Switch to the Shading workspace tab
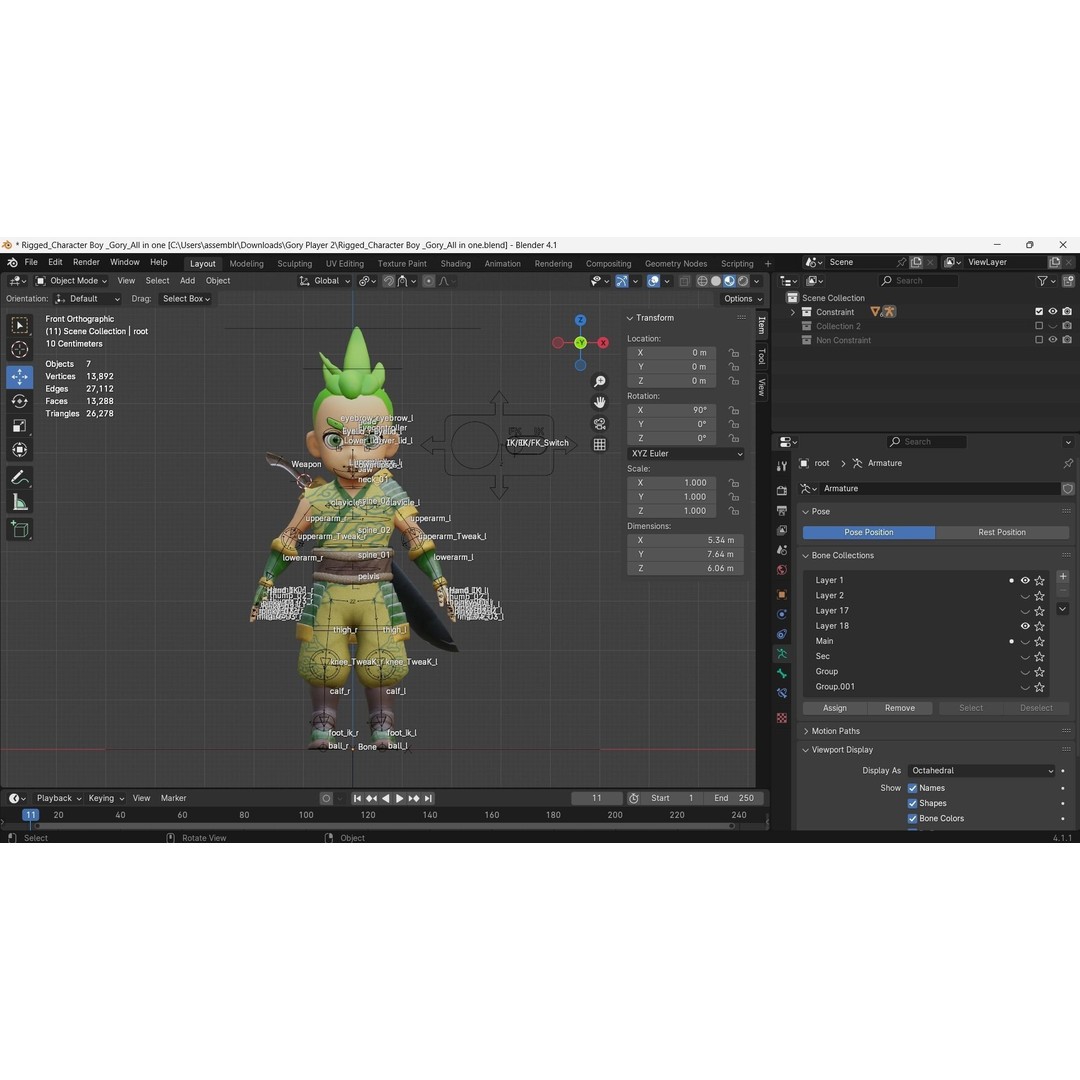 pos(455,264)
